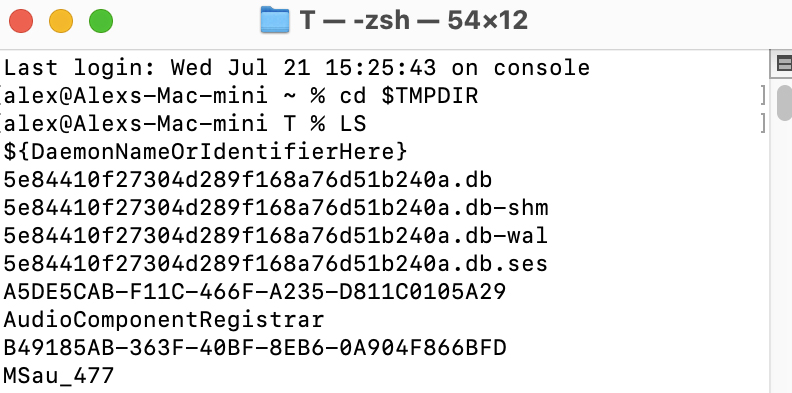Click the vertical scrollbar thumb
Image resolution: width=792 pixels, height=393 pixels.
pos(784,103)
